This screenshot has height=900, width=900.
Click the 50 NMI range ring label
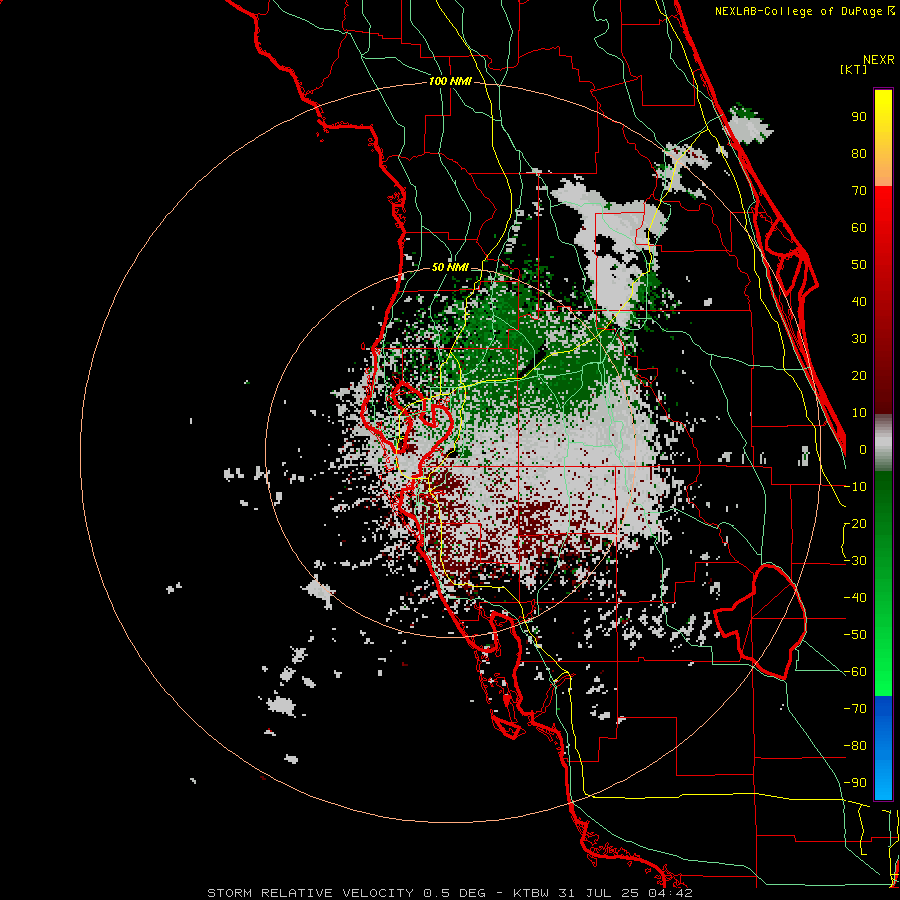[450, 267]
